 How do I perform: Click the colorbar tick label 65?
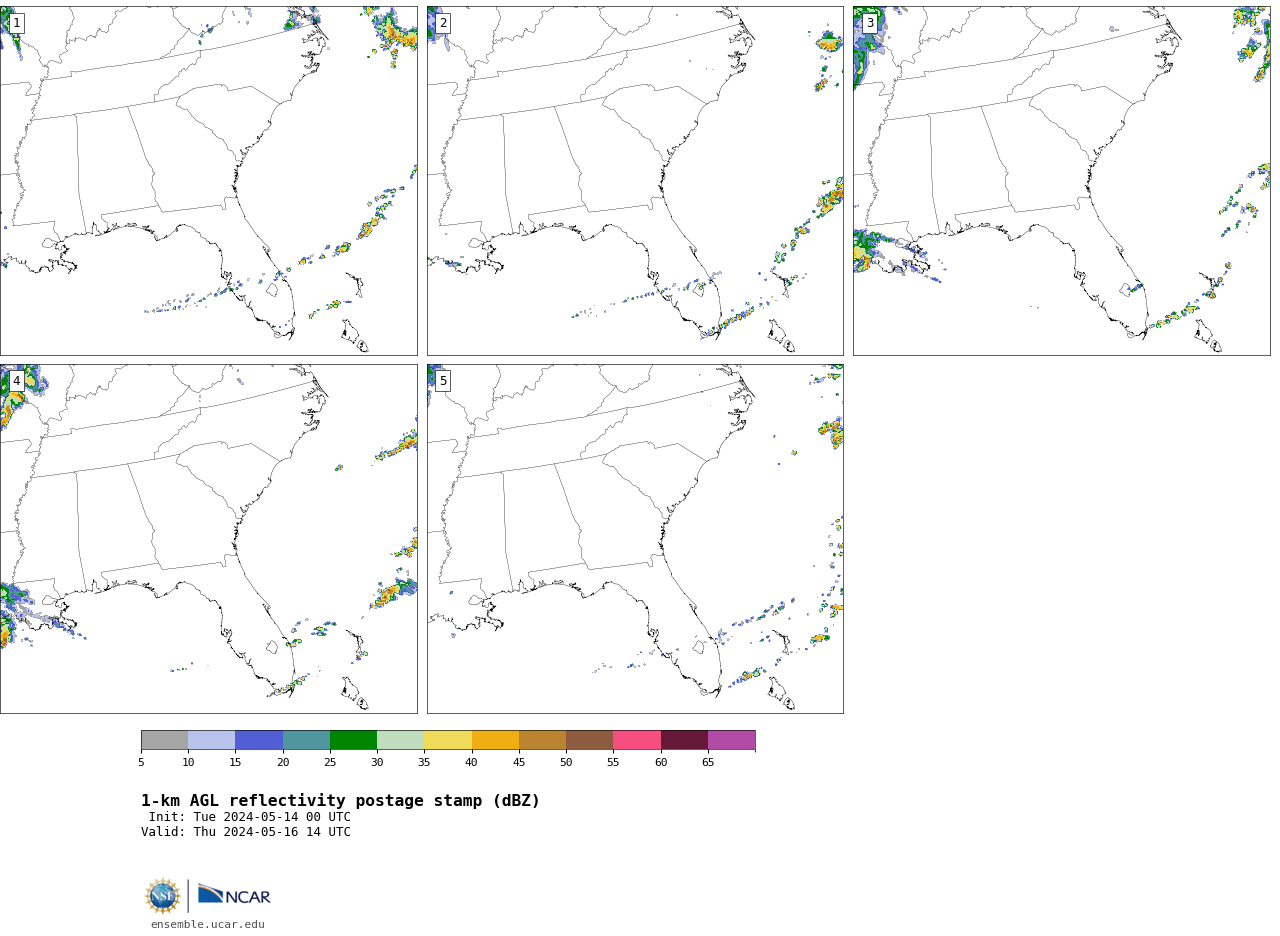[708, 763]
